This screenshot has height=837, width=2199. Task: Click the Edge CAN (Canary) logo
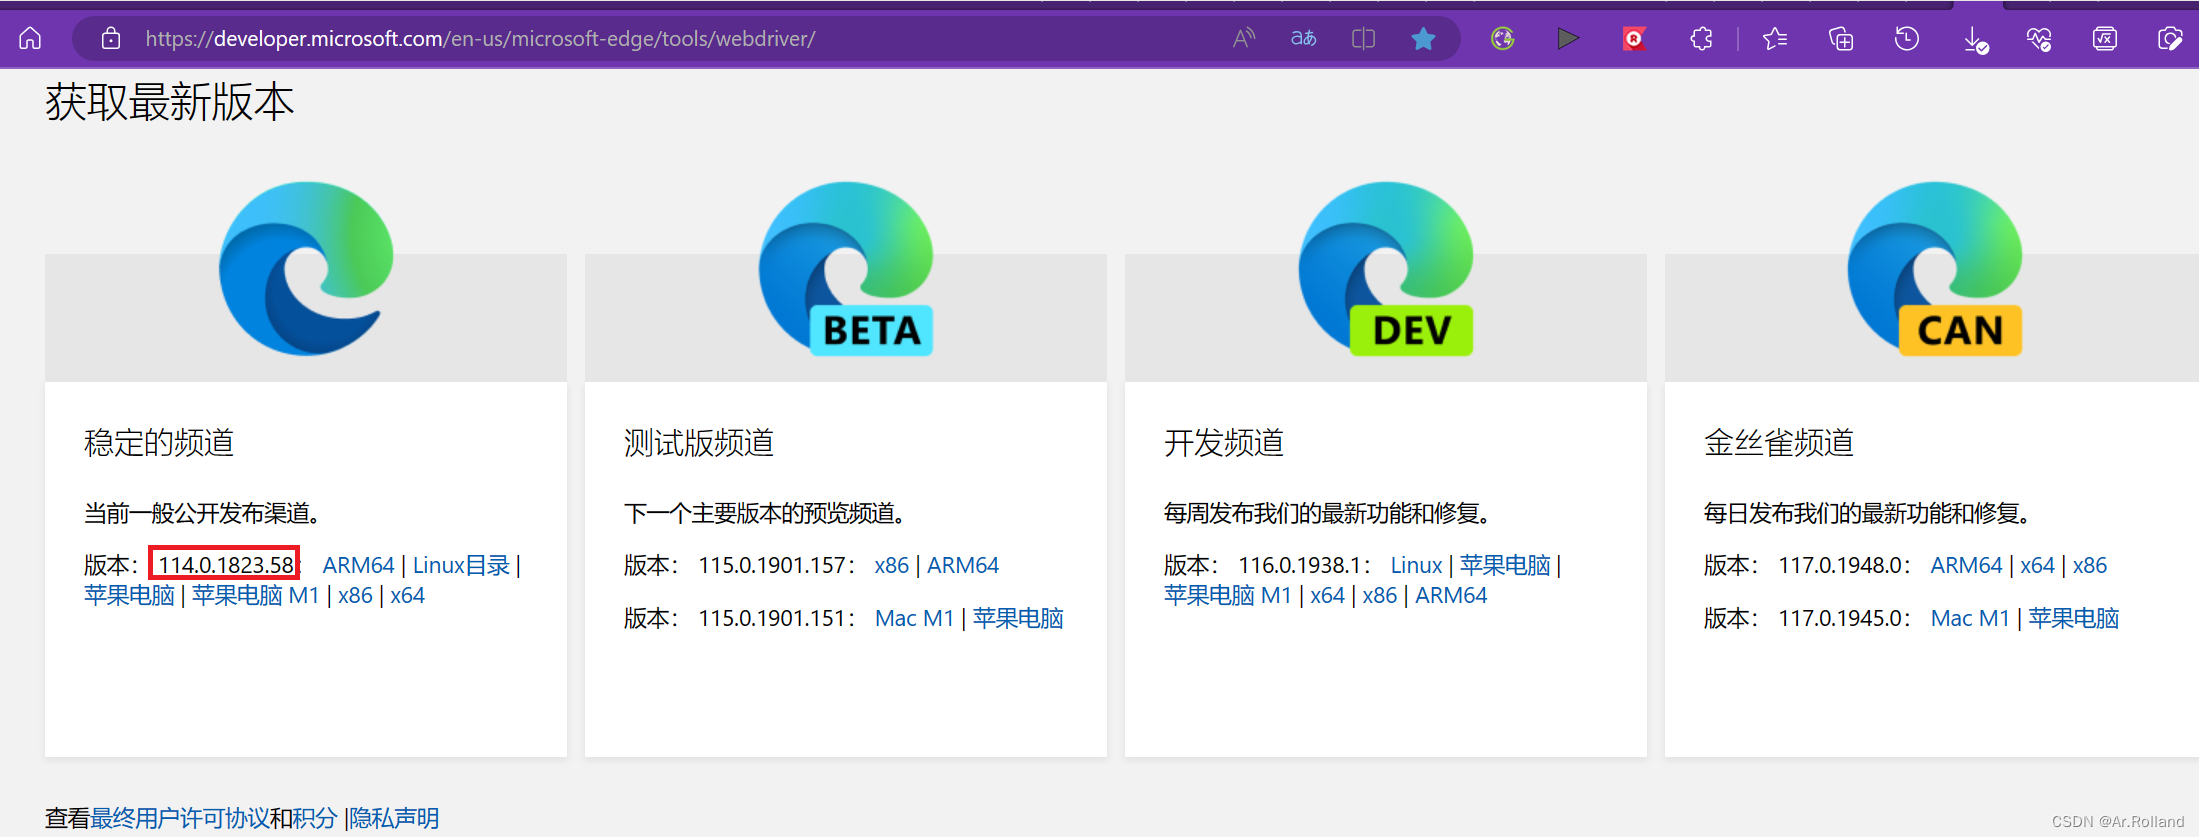click(x=1935, y=268)
